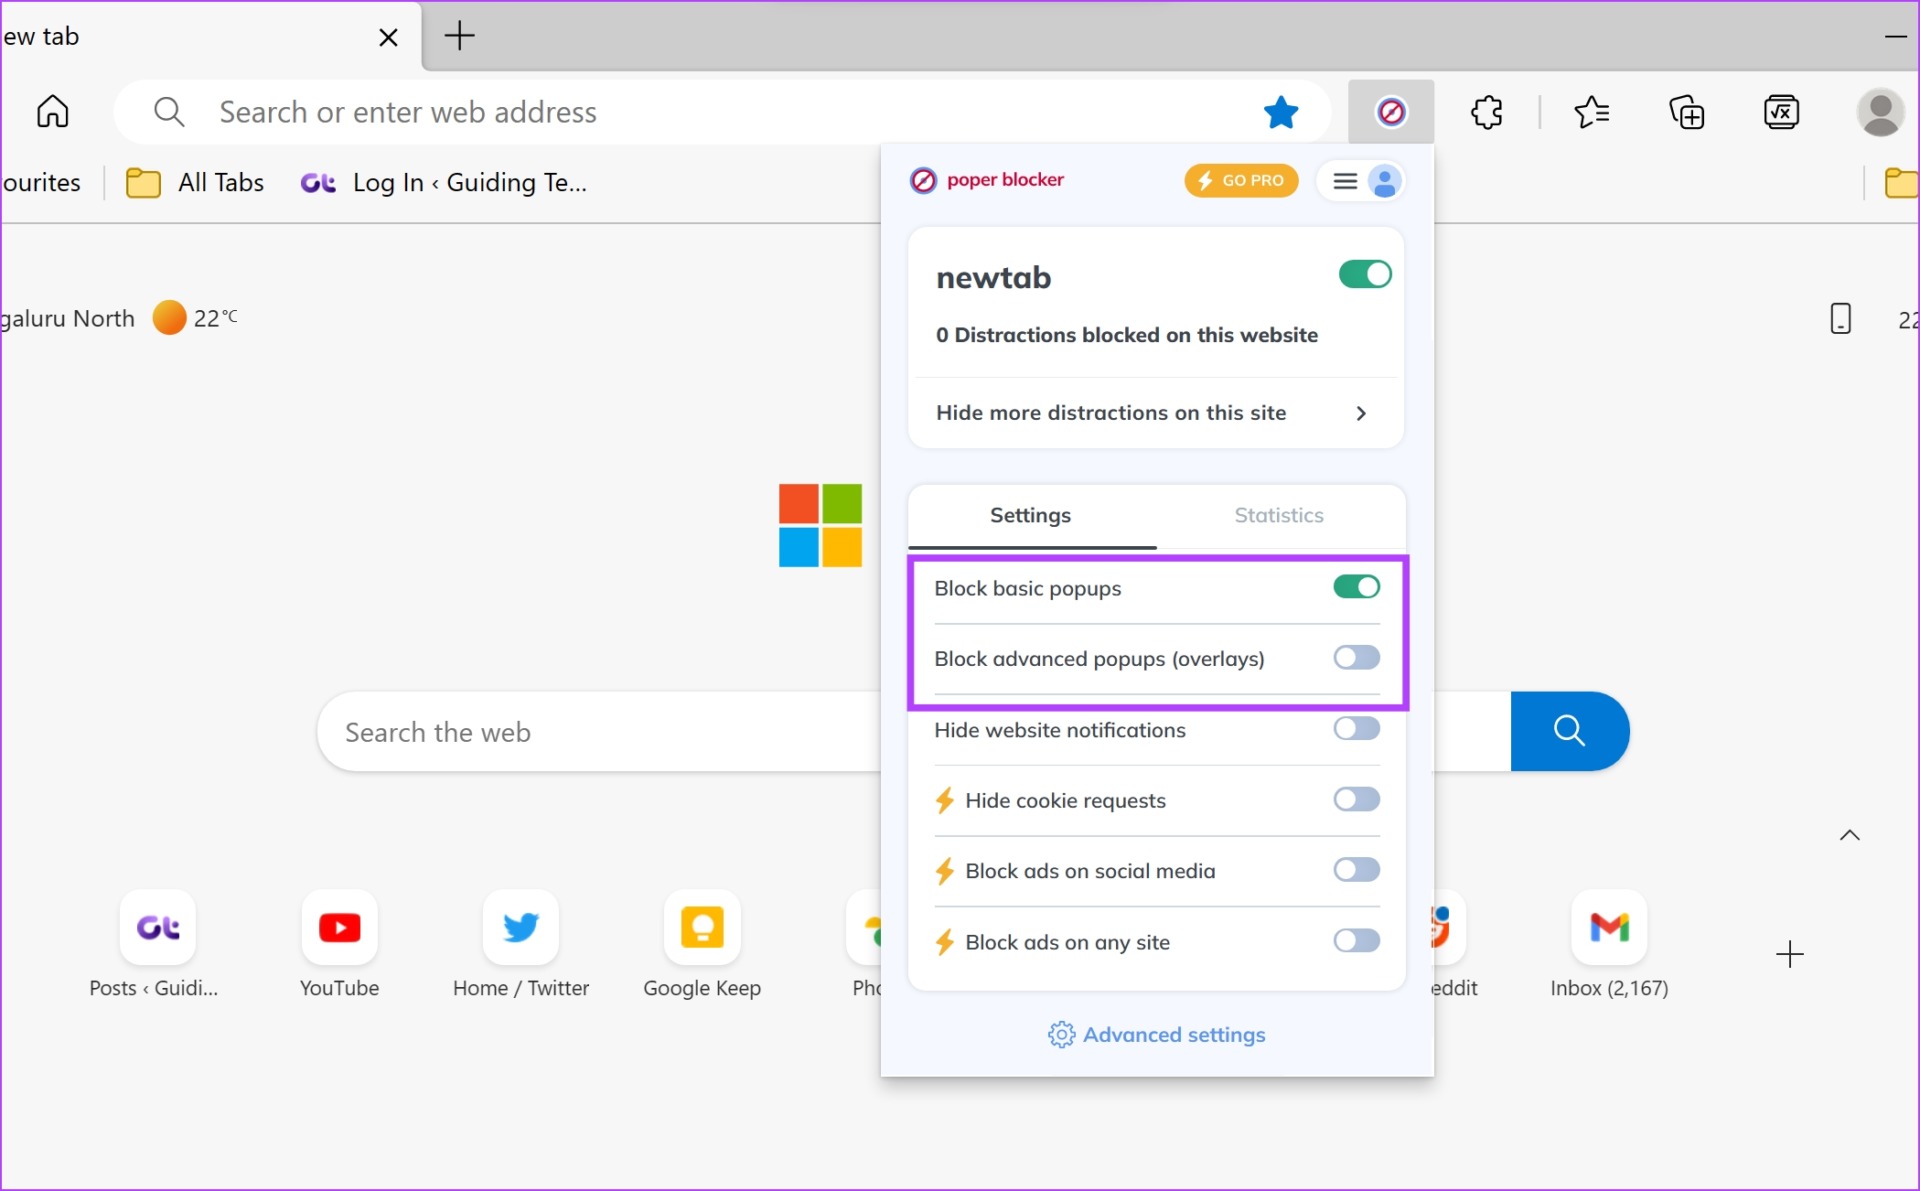Collapse the new tab page with the up chevron
The height and width of the screenshot is (1191, 1920).
pyautogui.click(x=1850, y=835)
